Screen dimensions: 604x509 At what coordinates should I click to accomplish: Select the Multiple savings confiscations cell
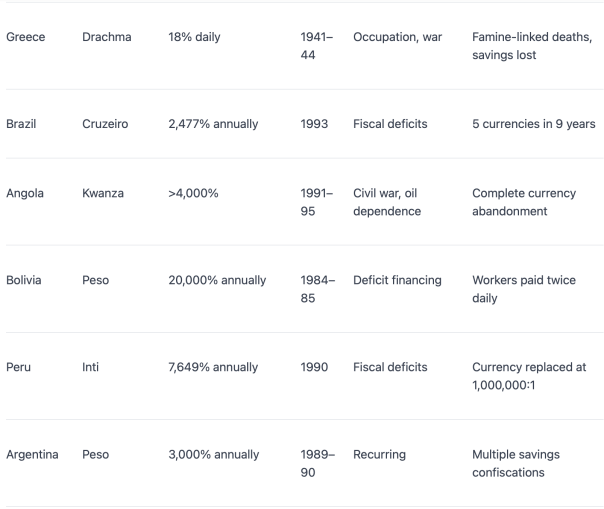coord(516,464)
